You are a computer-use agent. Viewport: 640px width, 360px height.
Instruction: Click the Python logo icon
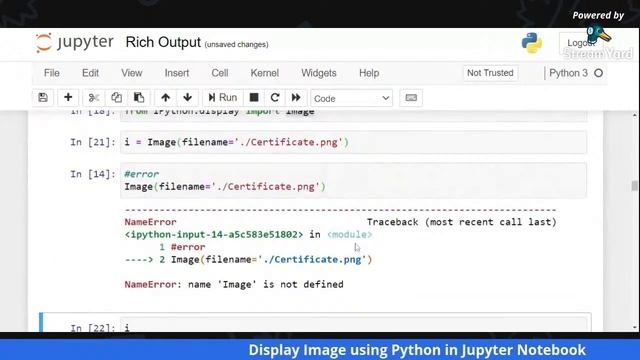pos(531,43)
